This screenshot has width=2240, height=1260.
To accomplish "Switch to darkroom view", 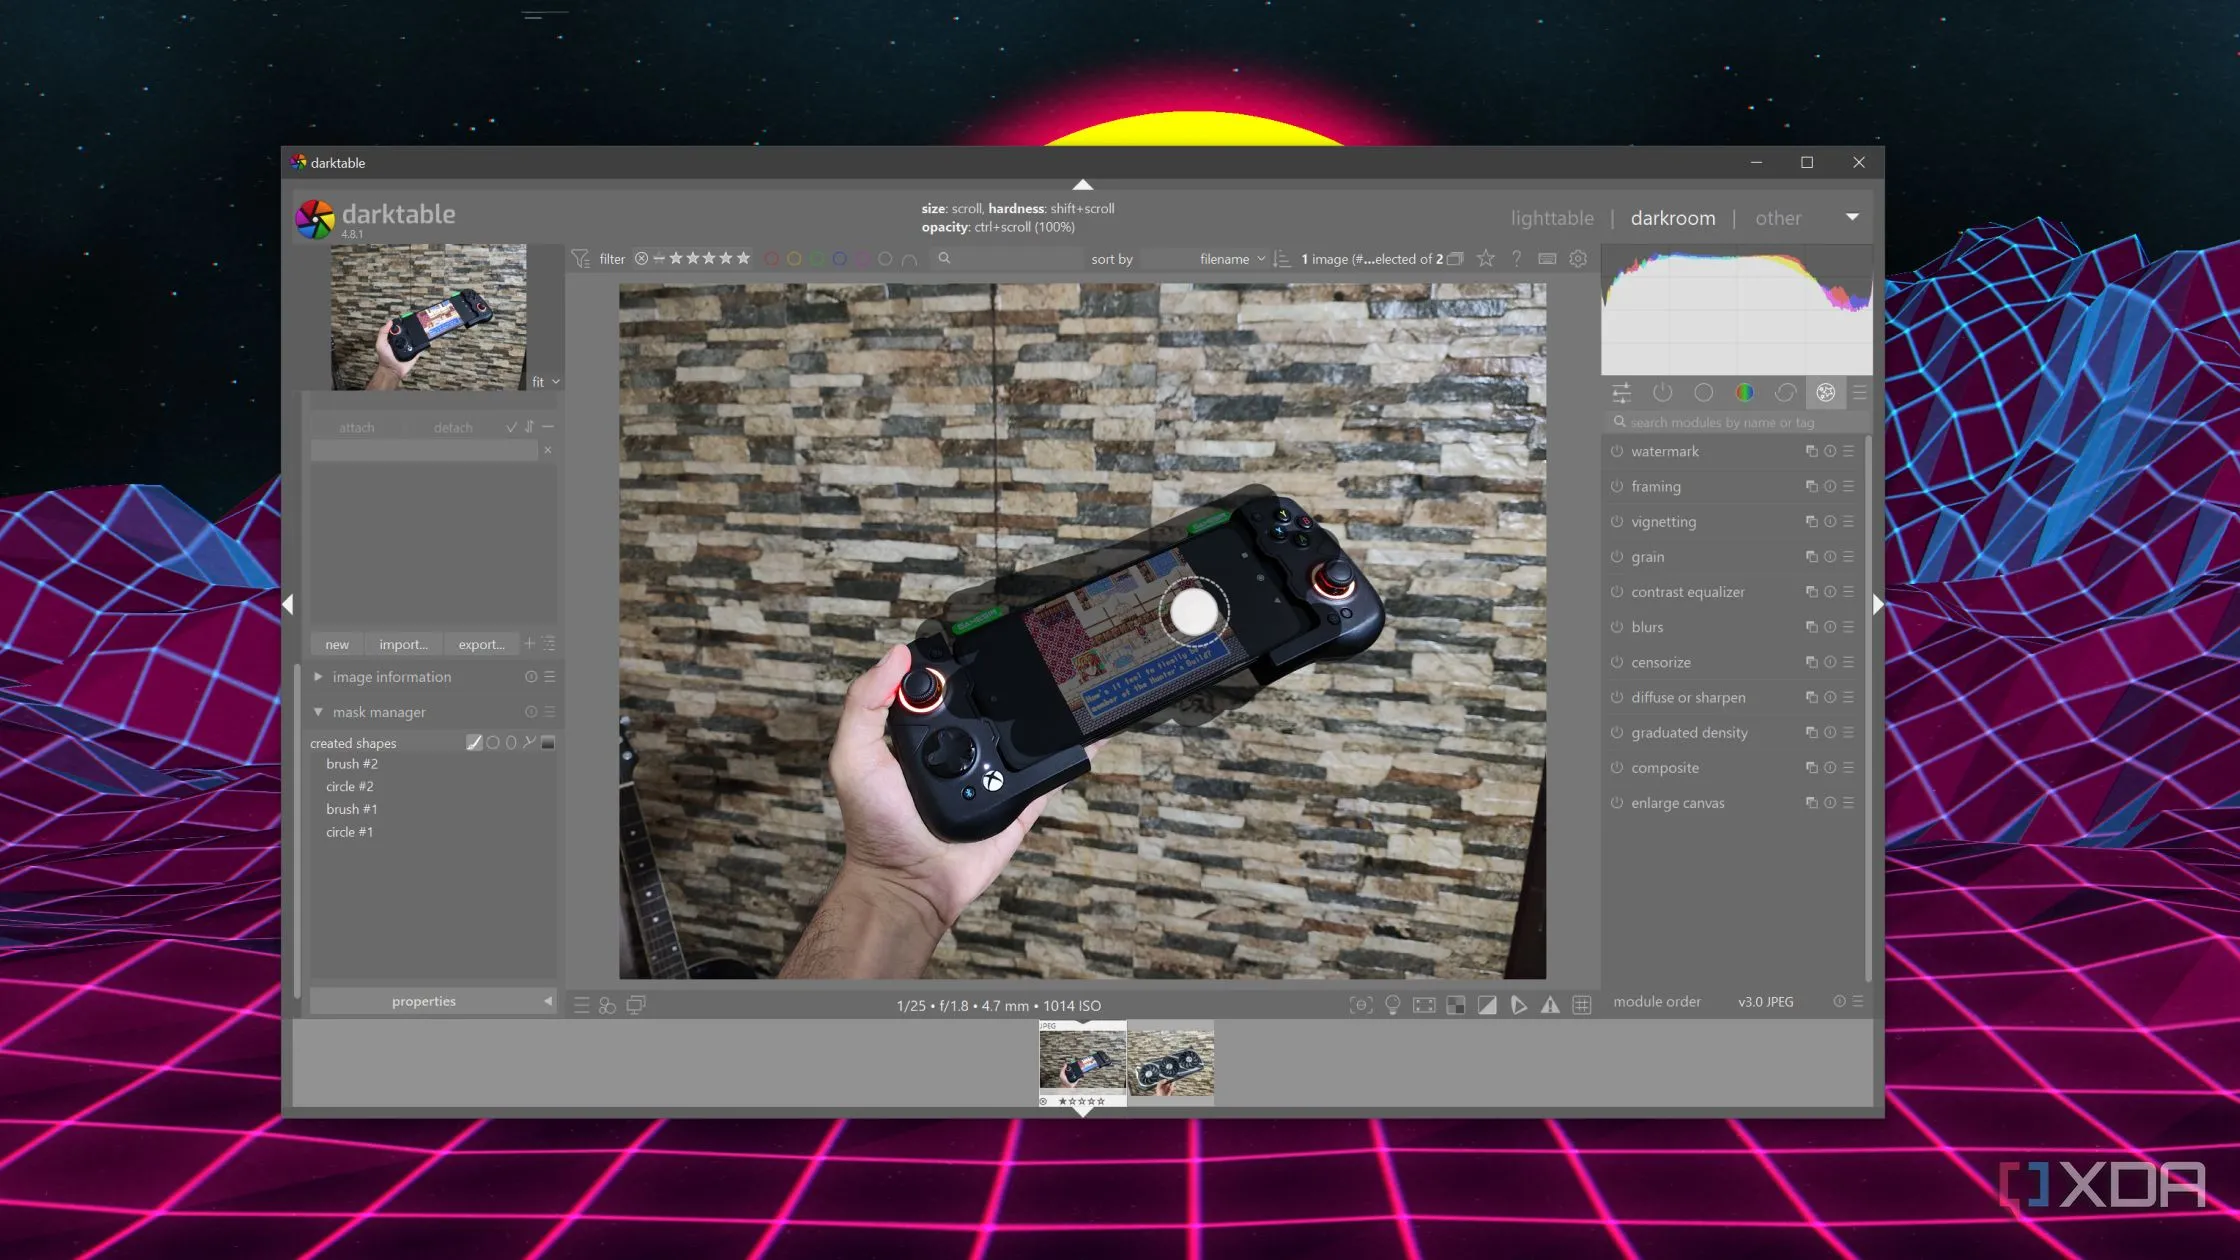I will point(1672,218).
